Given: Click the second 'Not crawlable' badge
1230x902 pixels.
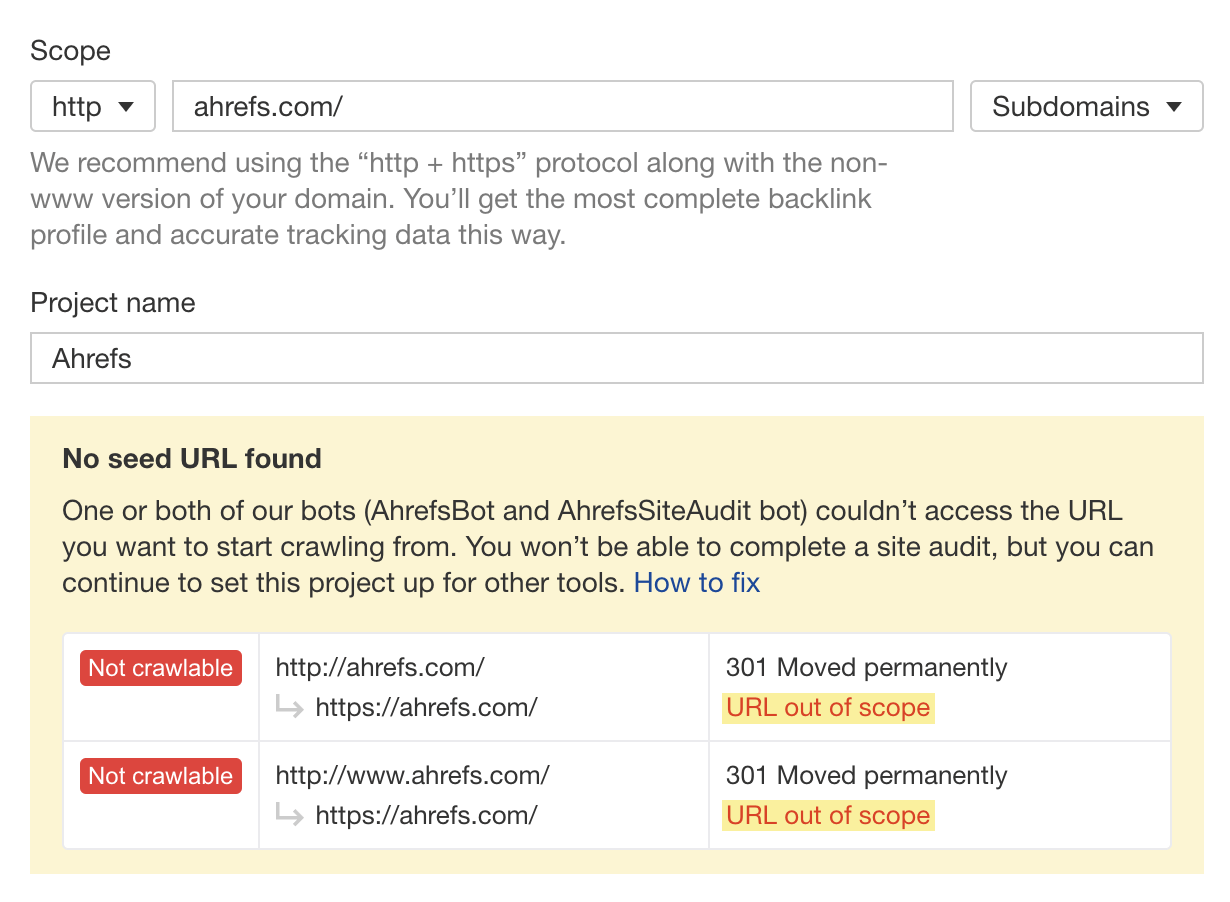Looking at the screenshot, I should (160, 775).
